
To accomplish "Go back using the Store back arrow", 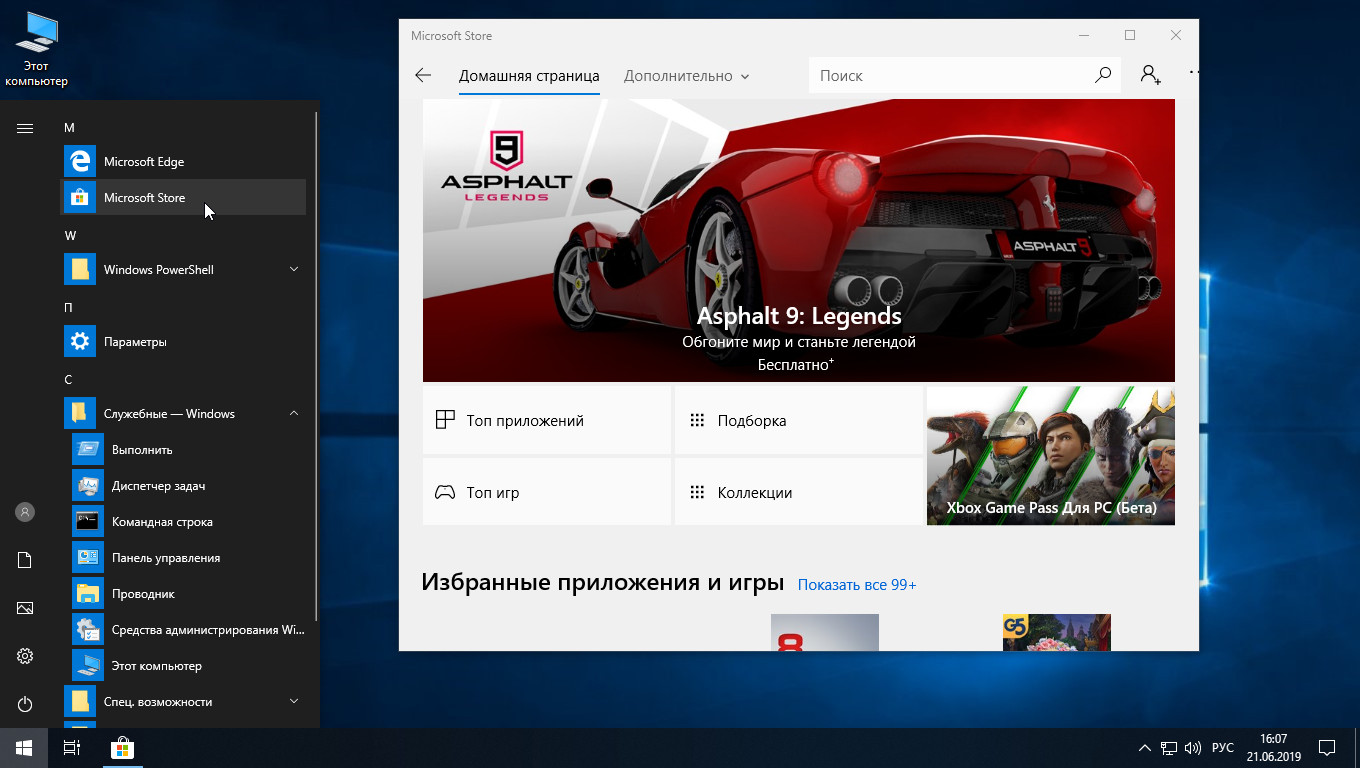I will click(x=423, y=75).
